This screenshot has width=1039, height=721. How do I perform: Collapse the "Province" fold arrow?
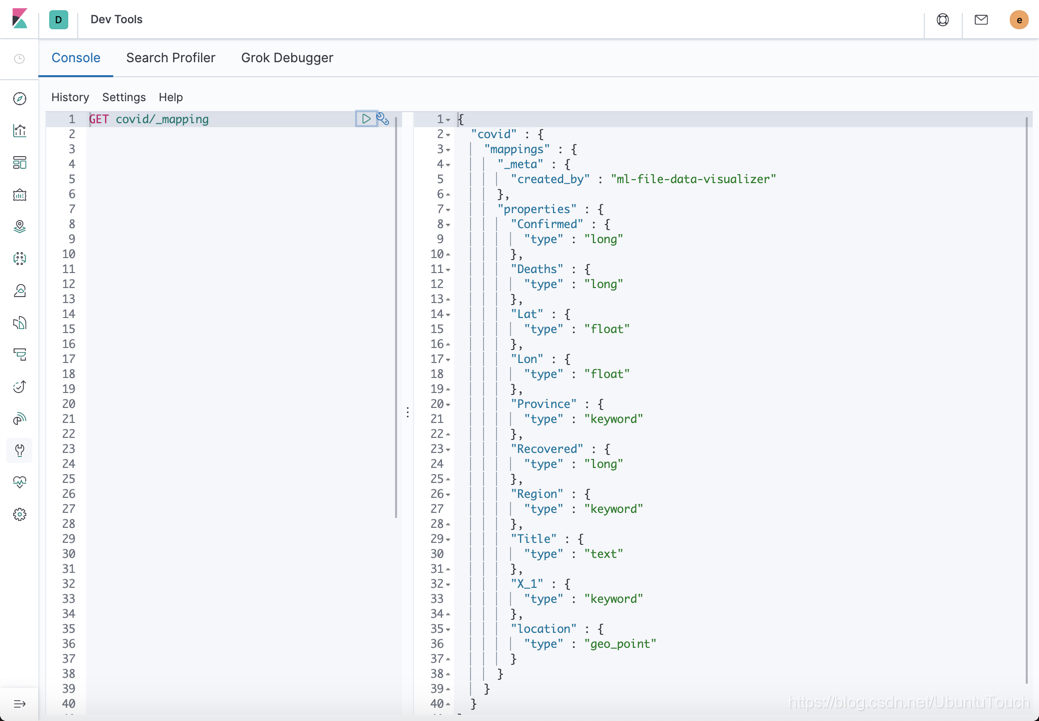tap(448, 404)
